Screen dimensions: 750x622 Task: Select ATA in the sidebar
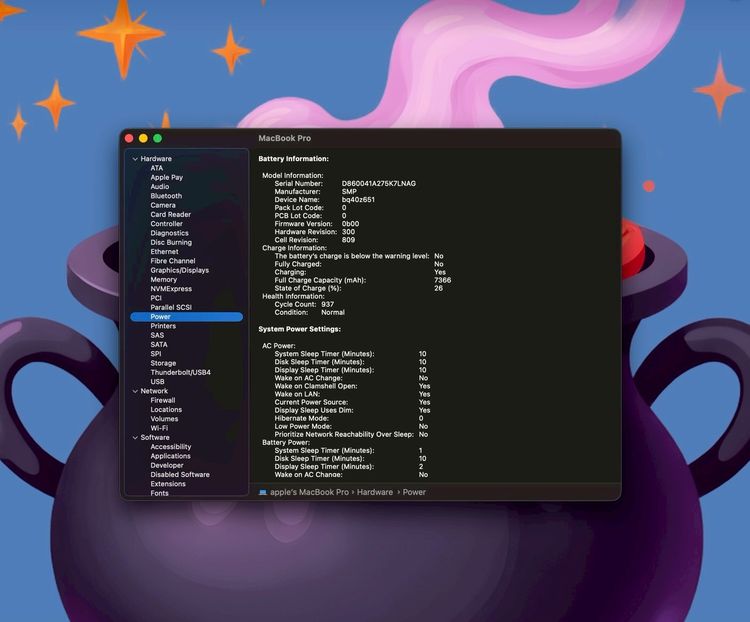coord(156,168)
